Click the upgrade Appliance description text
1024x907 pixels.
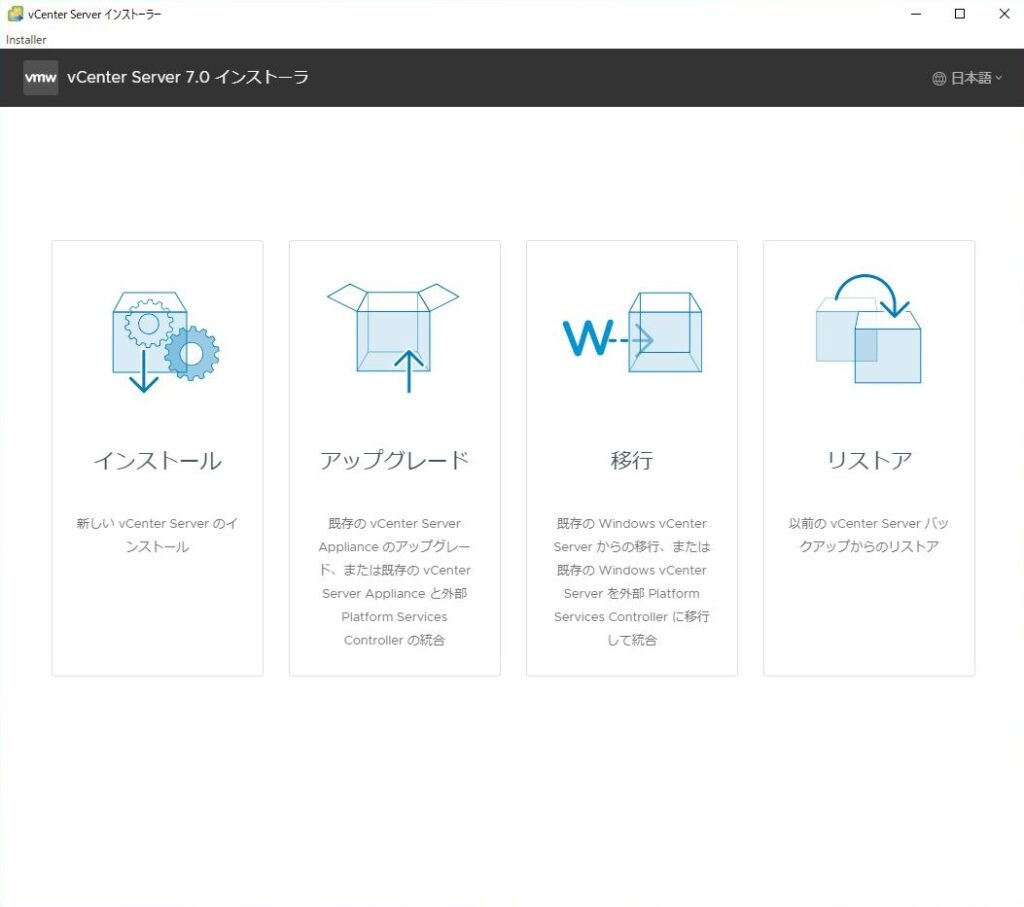(x=394, y=582)
